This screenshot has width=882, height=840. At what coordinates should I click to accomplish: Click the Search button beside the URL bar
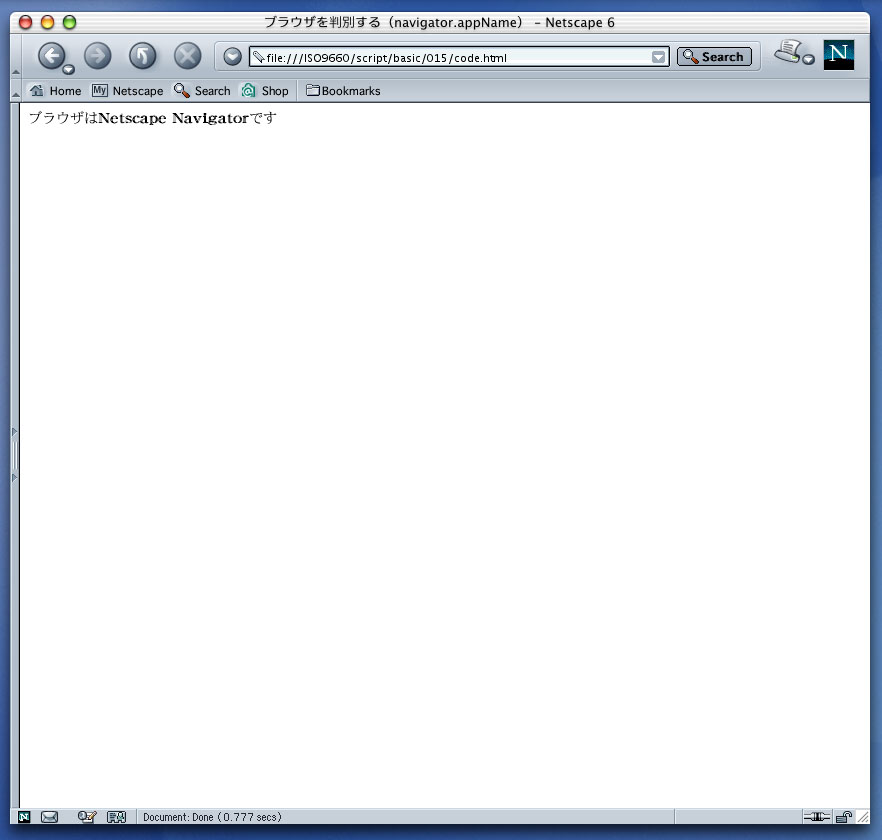coord(714,57)
